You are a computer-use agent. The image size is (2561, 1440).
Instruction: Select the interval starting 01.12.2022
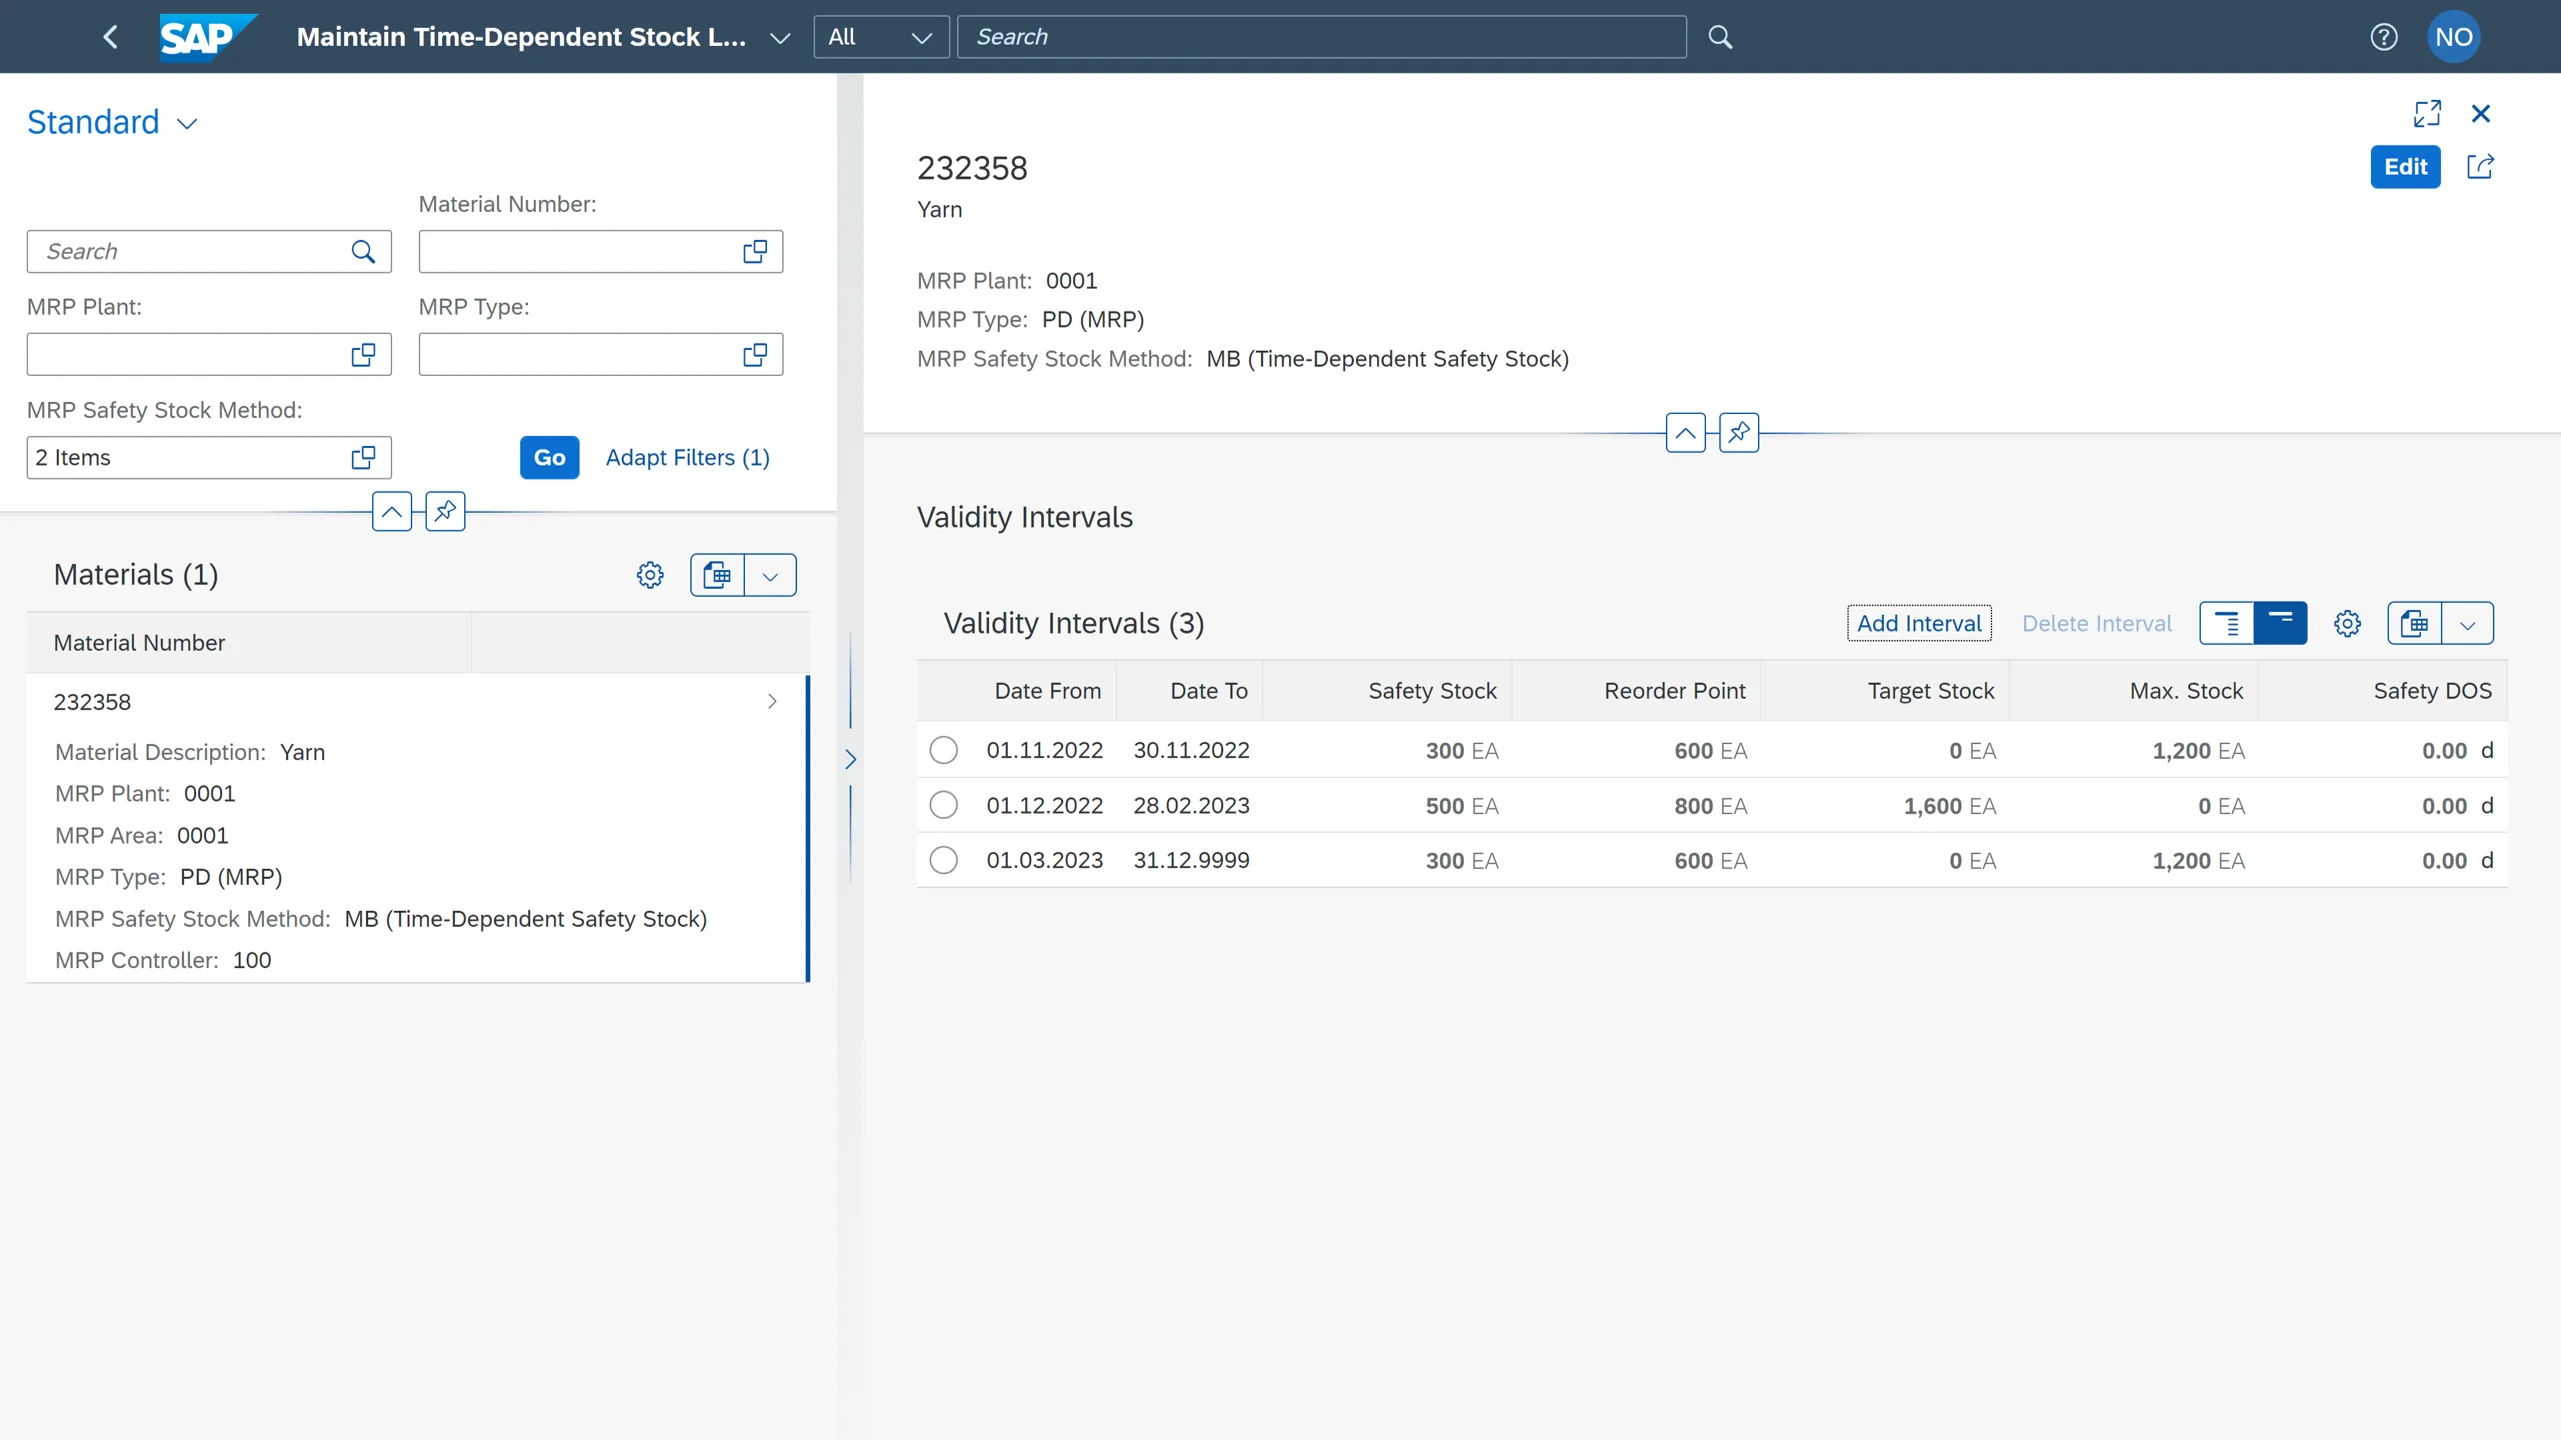944,804
